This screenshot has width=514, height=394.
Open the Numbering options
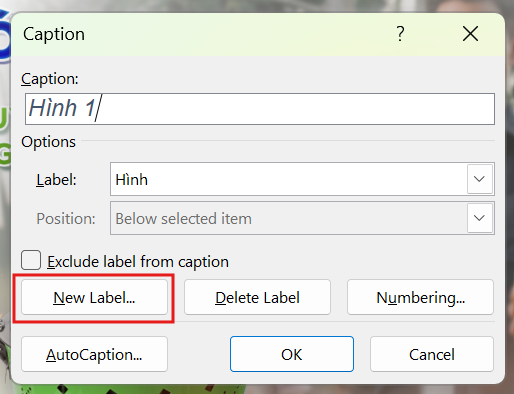420,297
